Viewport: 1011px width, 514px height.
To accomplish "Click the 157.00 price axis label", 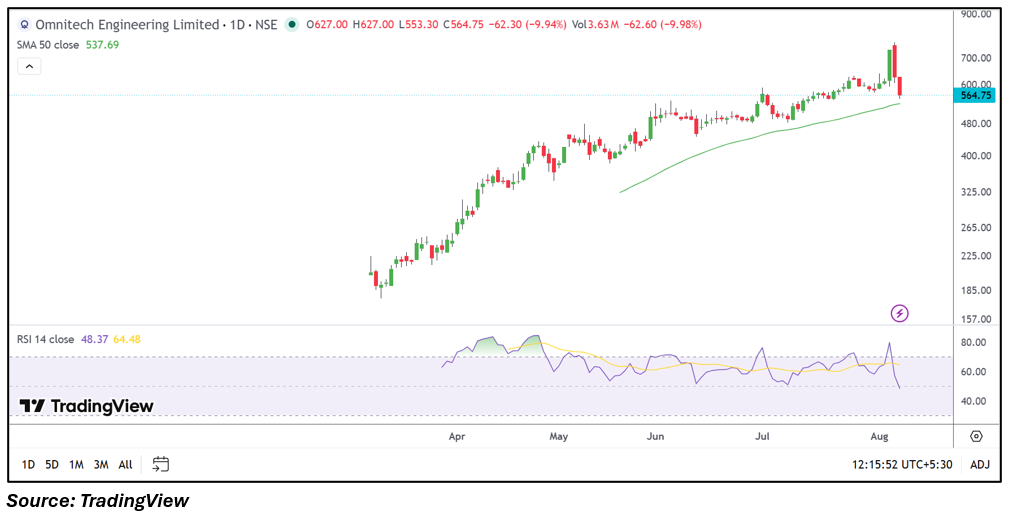I will [x=976, y=319].
